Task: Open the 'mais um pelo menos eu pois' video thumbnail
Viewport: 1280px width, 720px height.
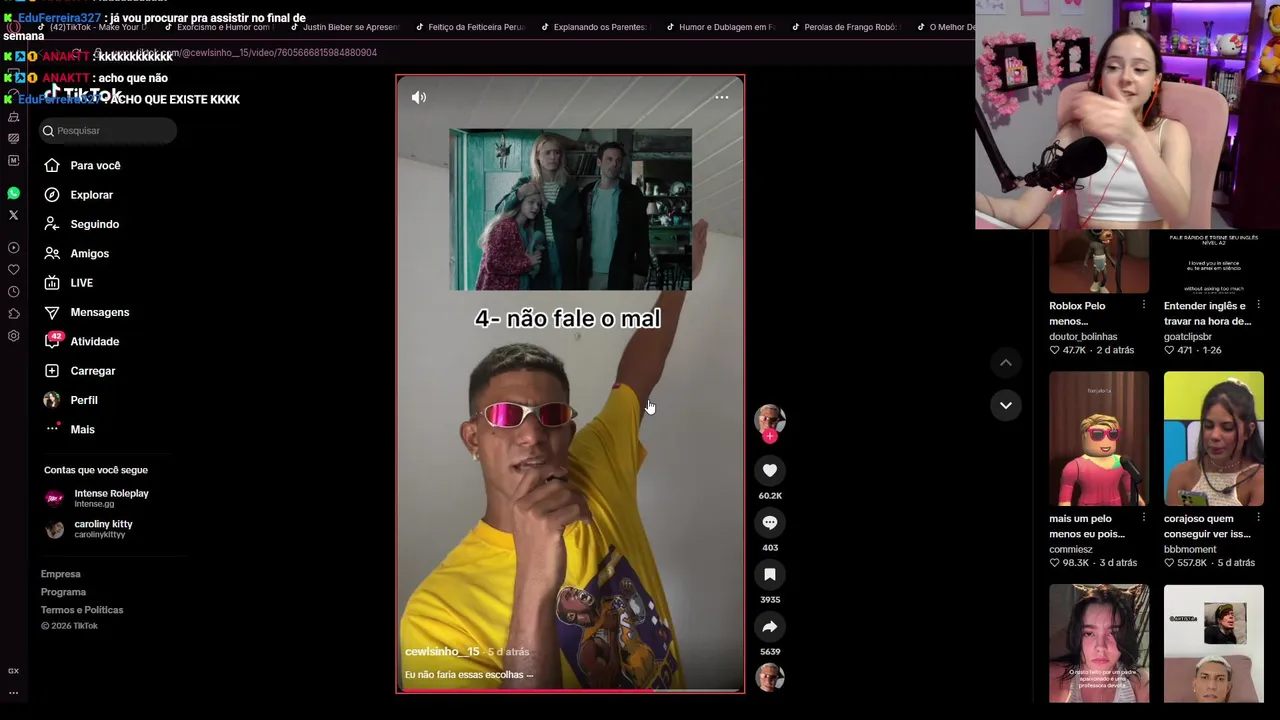Action: pyautogui.click(x=1099, y=439)
